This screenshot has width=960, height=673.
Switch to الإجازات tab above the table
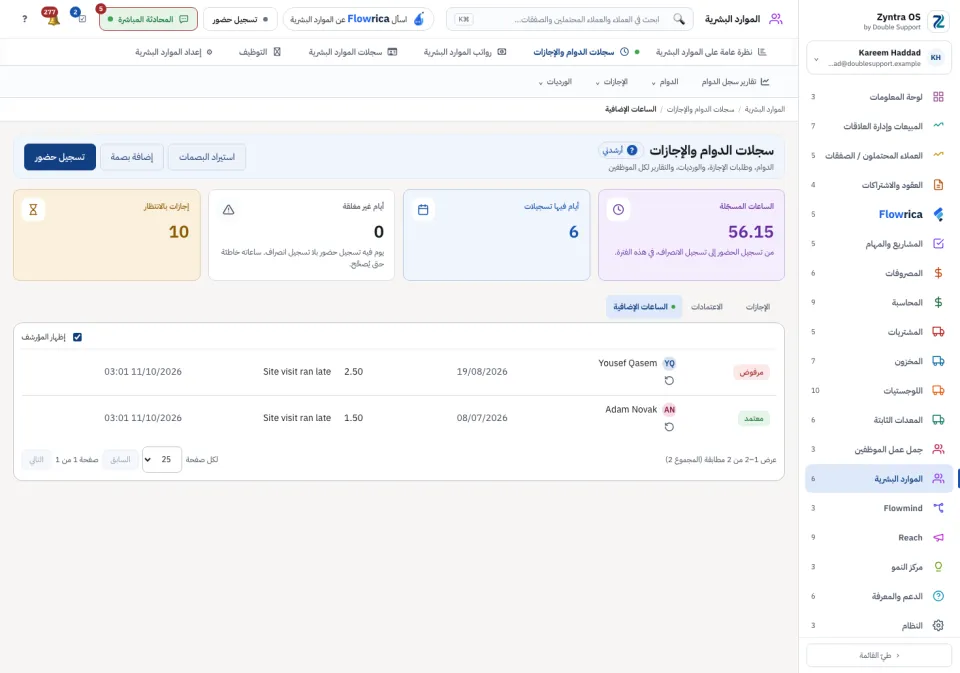[x=757, y=307]
